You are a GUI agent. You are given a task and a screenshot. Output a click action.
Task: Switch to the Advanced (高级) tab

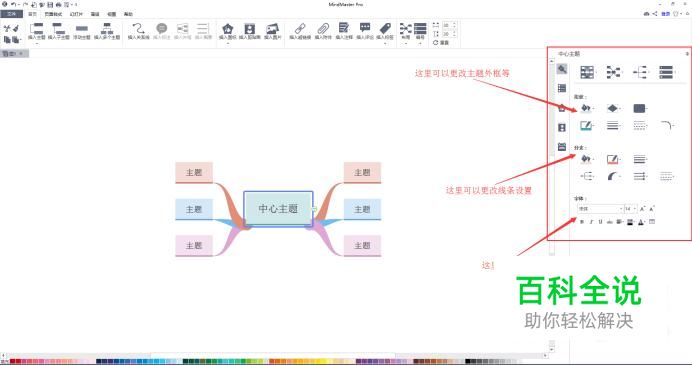95,14
